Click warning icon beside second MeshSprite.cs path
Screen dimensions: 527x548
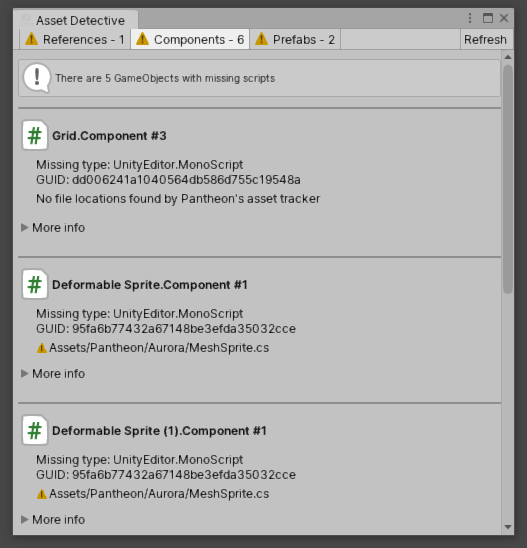(42, 494)
